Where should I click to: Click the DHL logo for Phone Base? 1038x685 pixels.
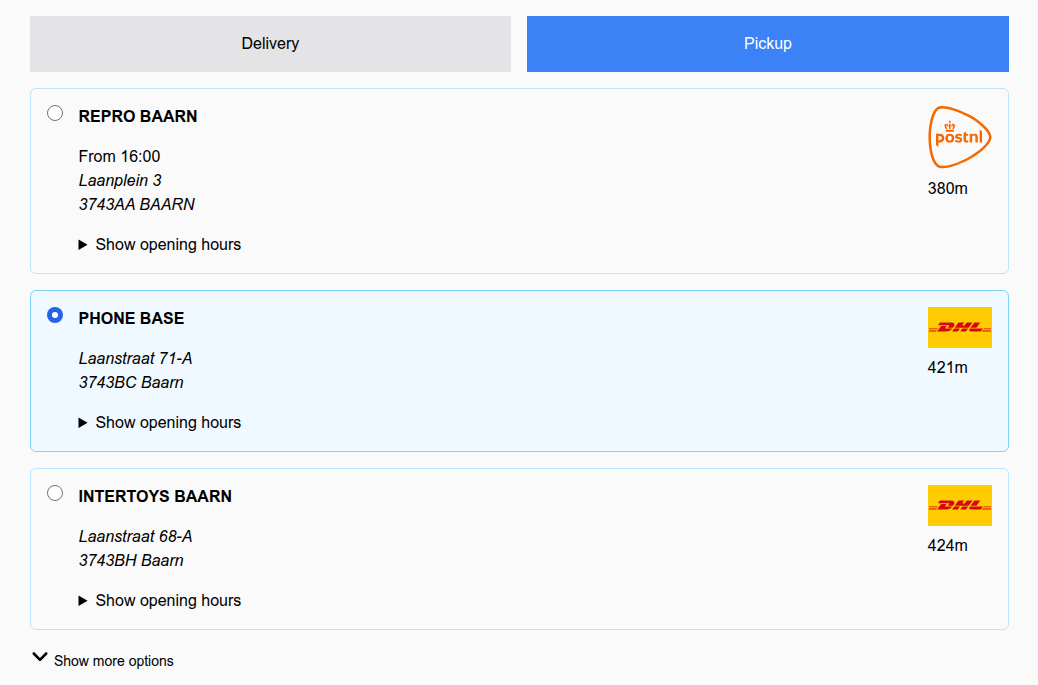coord(959,327)
